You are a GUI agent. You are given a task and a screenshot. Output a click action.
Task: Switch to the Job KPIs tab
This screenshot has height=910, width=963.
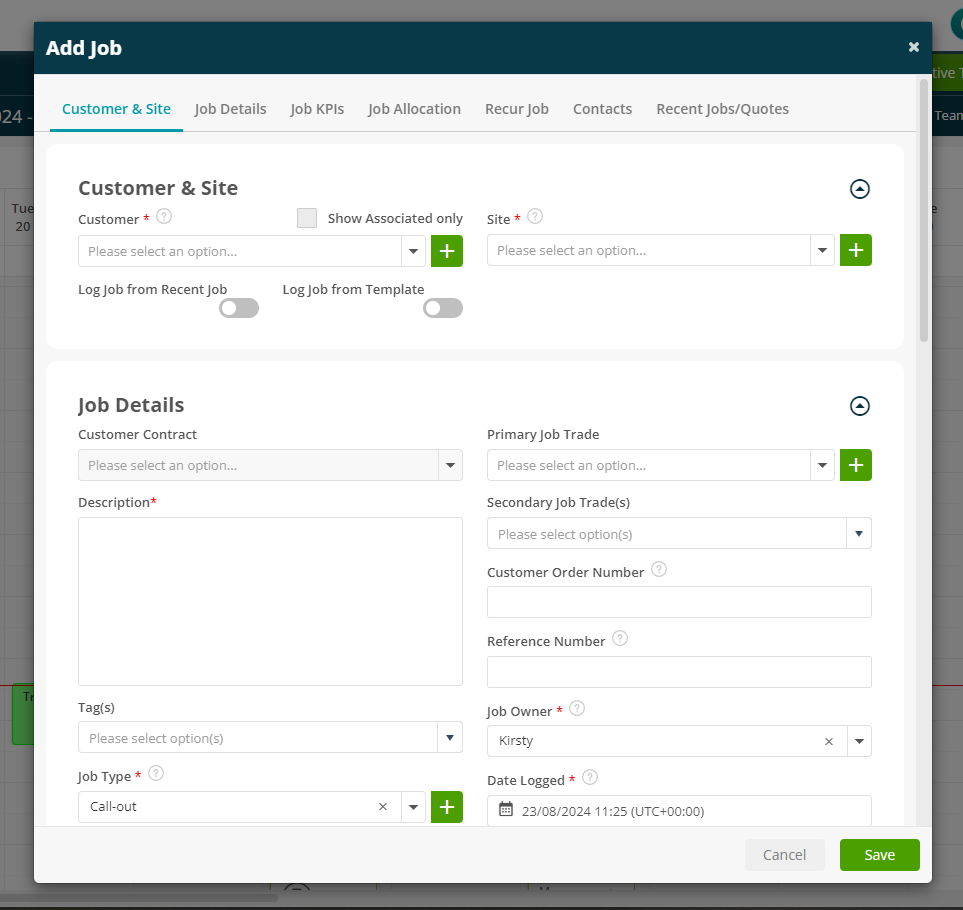[317, 109]
